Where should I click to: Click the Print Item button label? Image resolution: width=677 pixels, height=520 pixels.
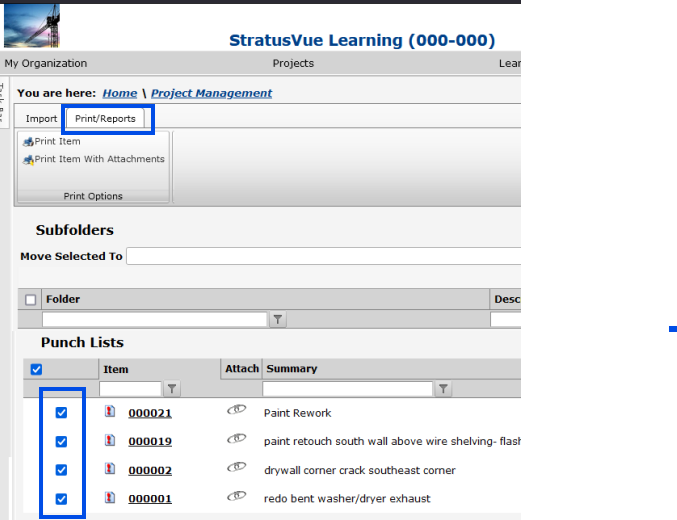pyautogui.click(x=57, y=142)
